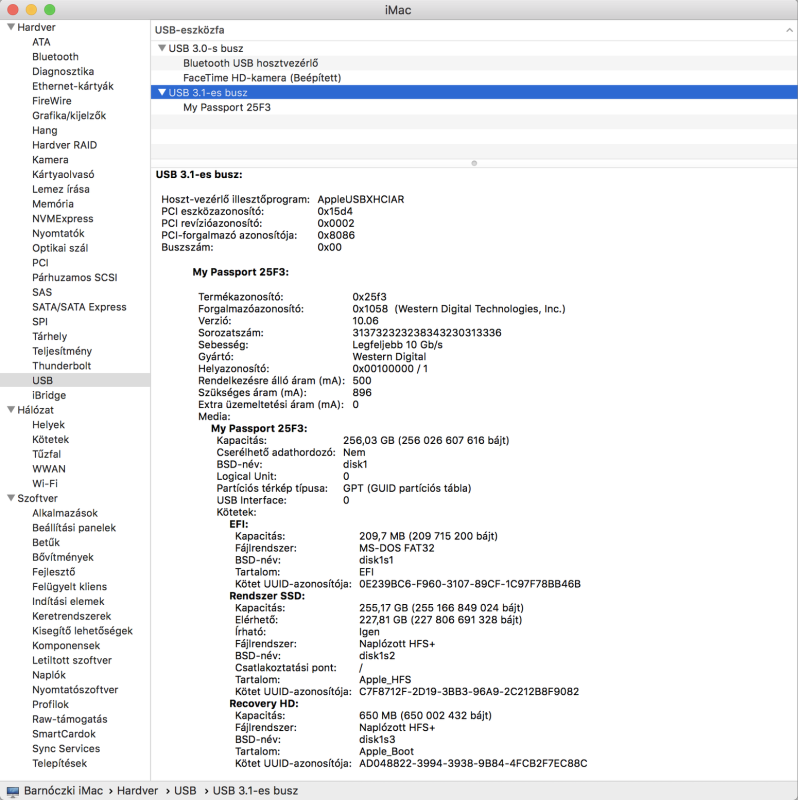Select SAS in the sidebar

click(42, 292)
